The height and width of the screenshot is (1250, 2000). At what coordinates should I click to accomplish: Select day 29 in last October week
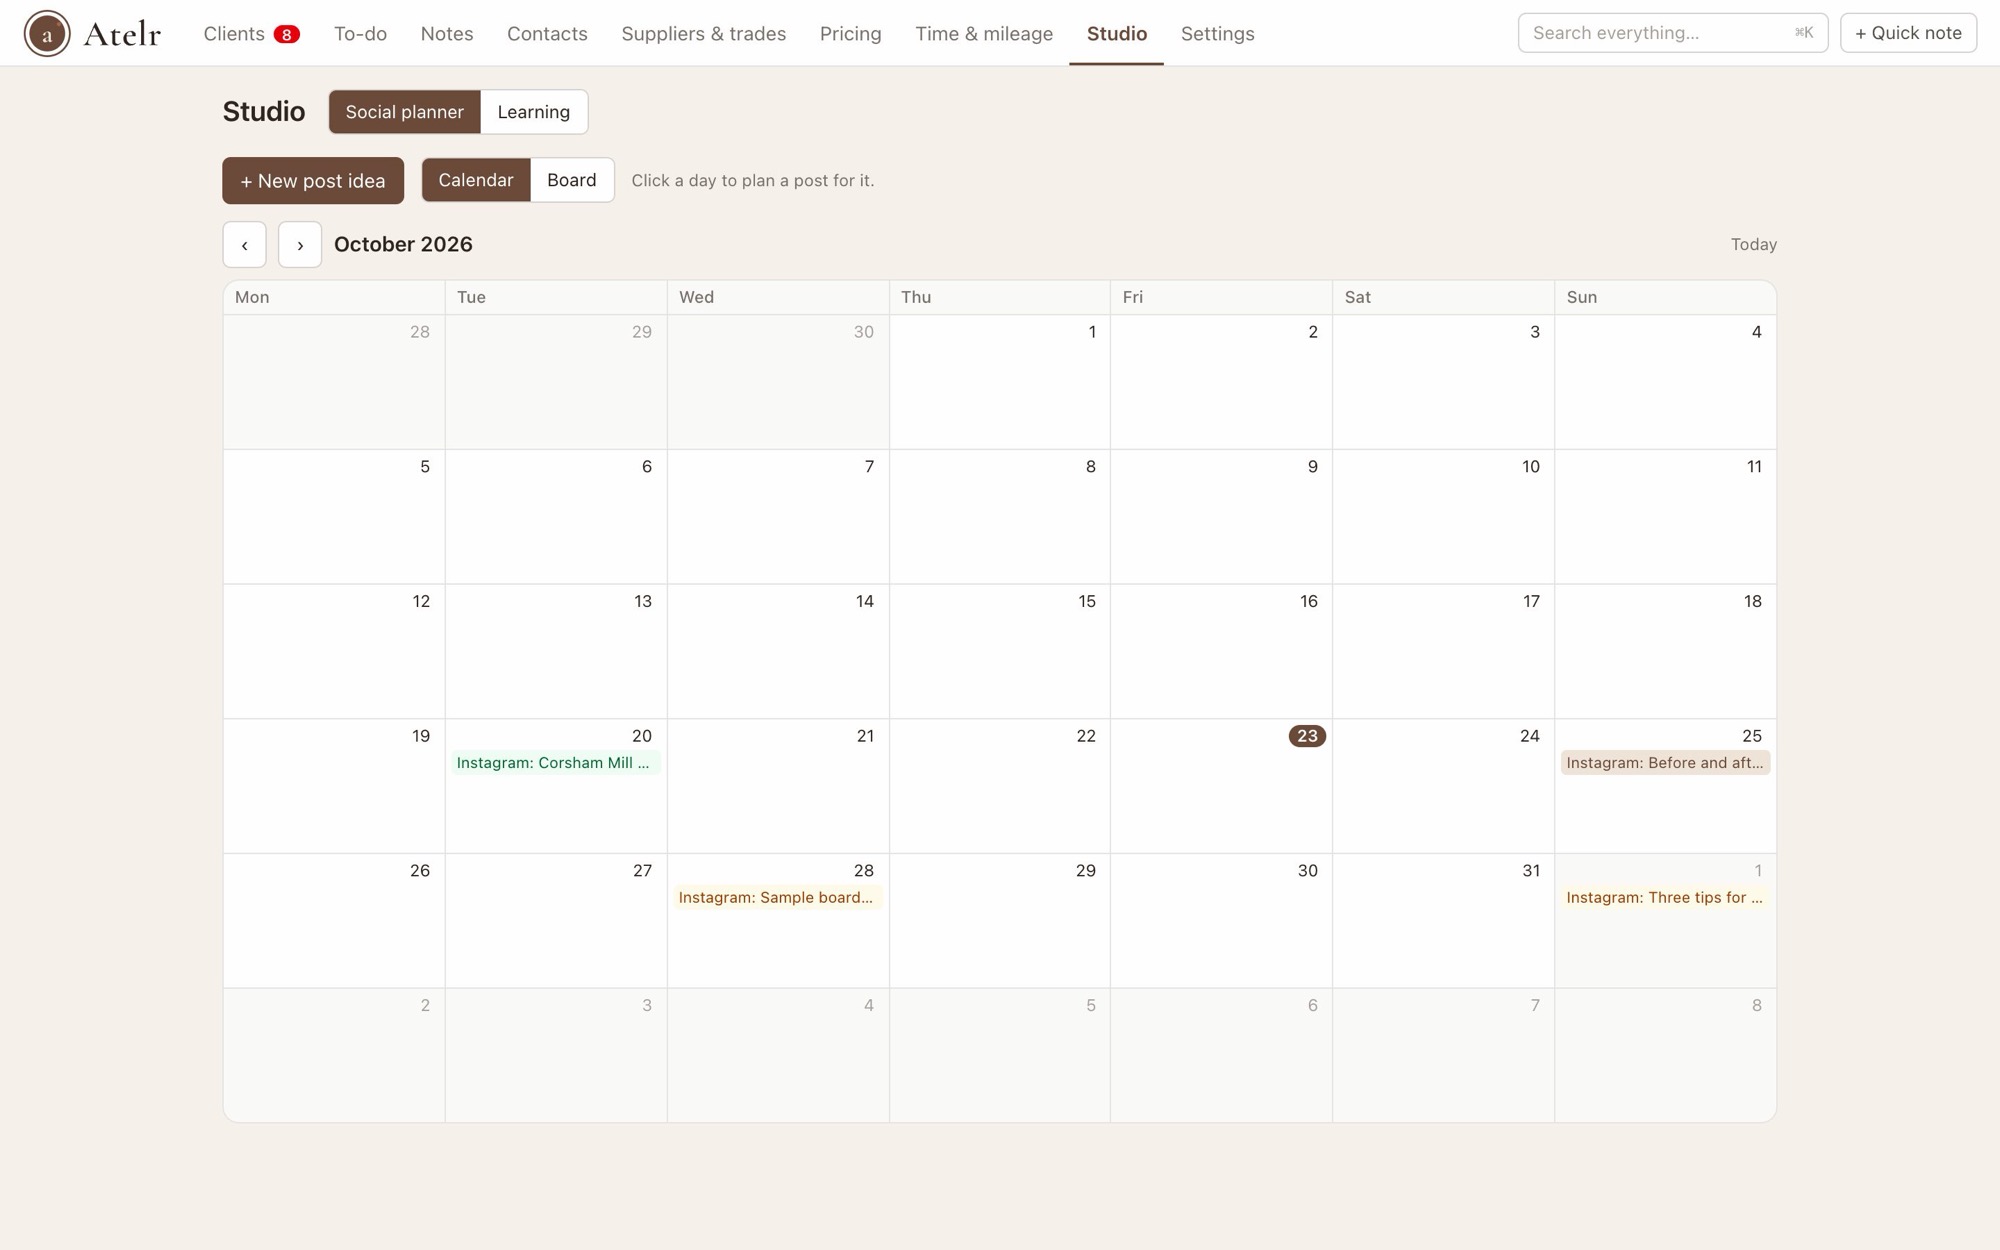(1000, 921)
